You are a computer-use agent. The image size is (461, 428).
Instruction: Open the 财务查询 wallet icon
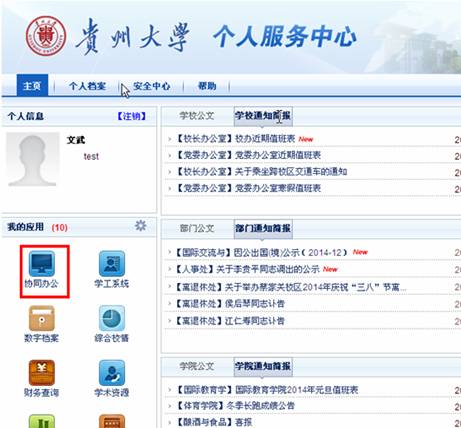pos(42,372)
